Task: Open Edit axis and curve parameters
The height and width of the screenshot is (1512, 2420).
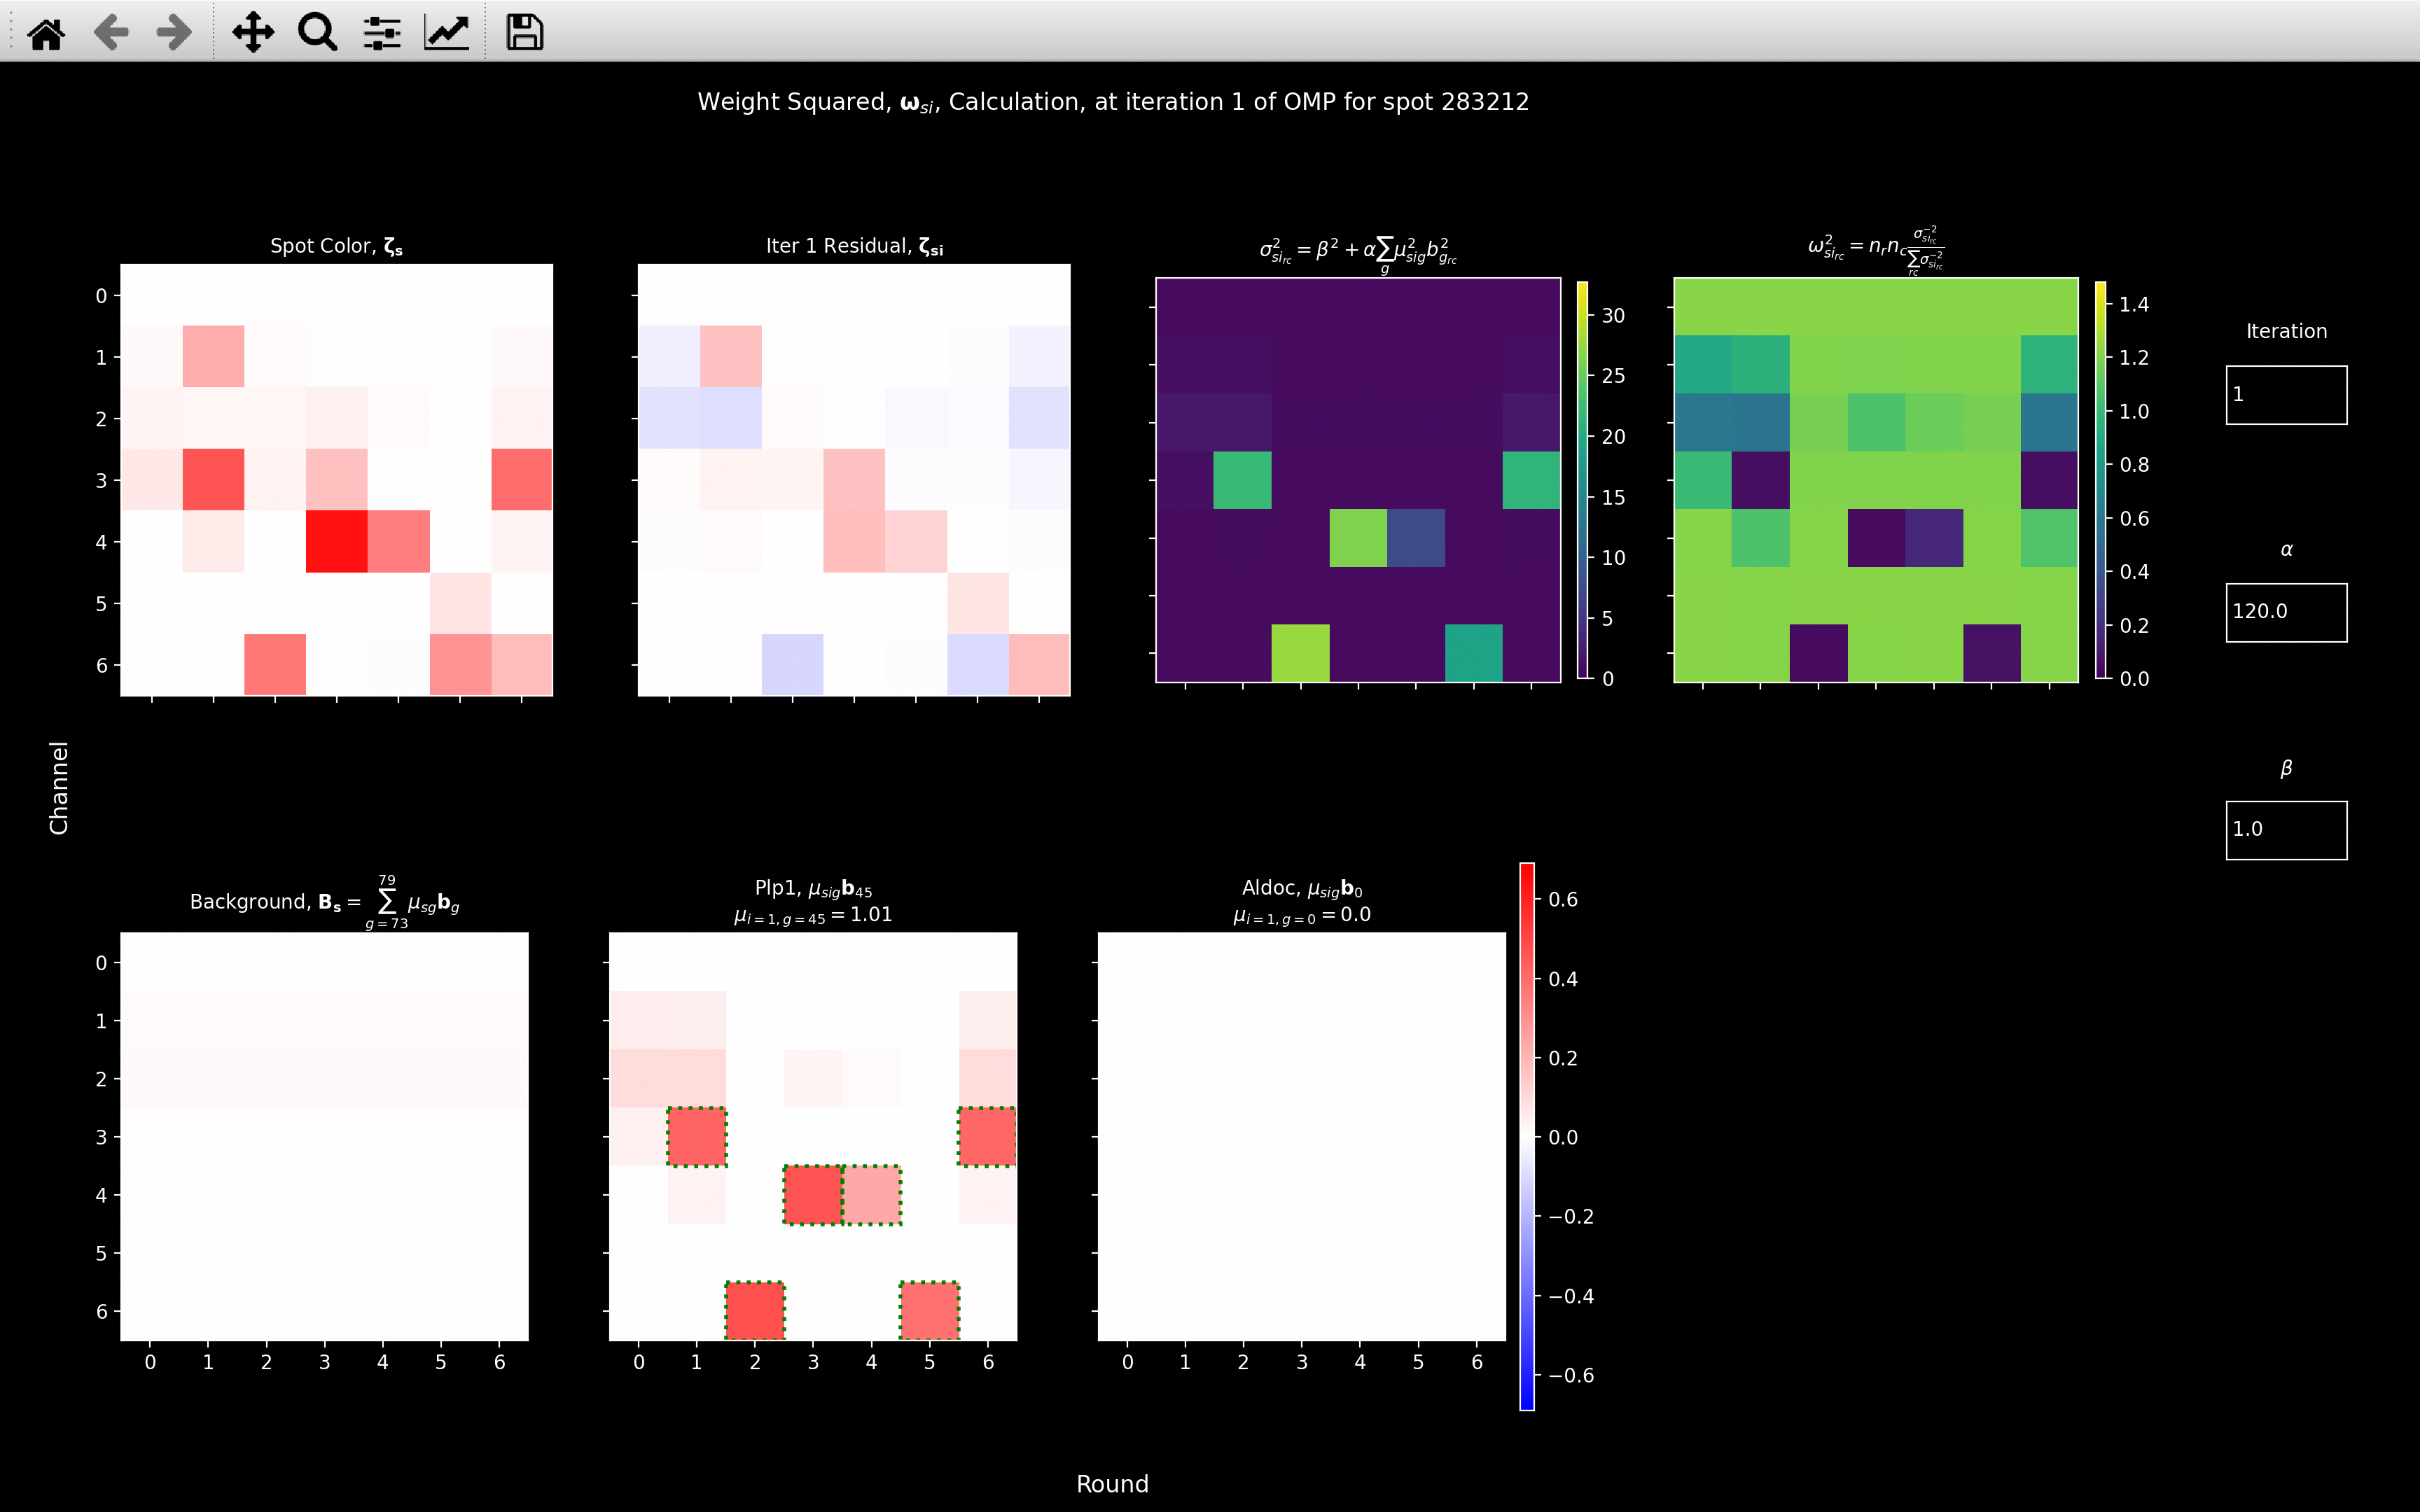Action: tap(447, 33)
